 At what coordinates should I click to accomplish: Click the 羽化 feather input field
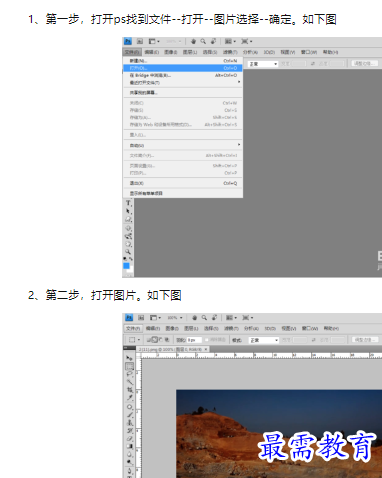[194, 340]
